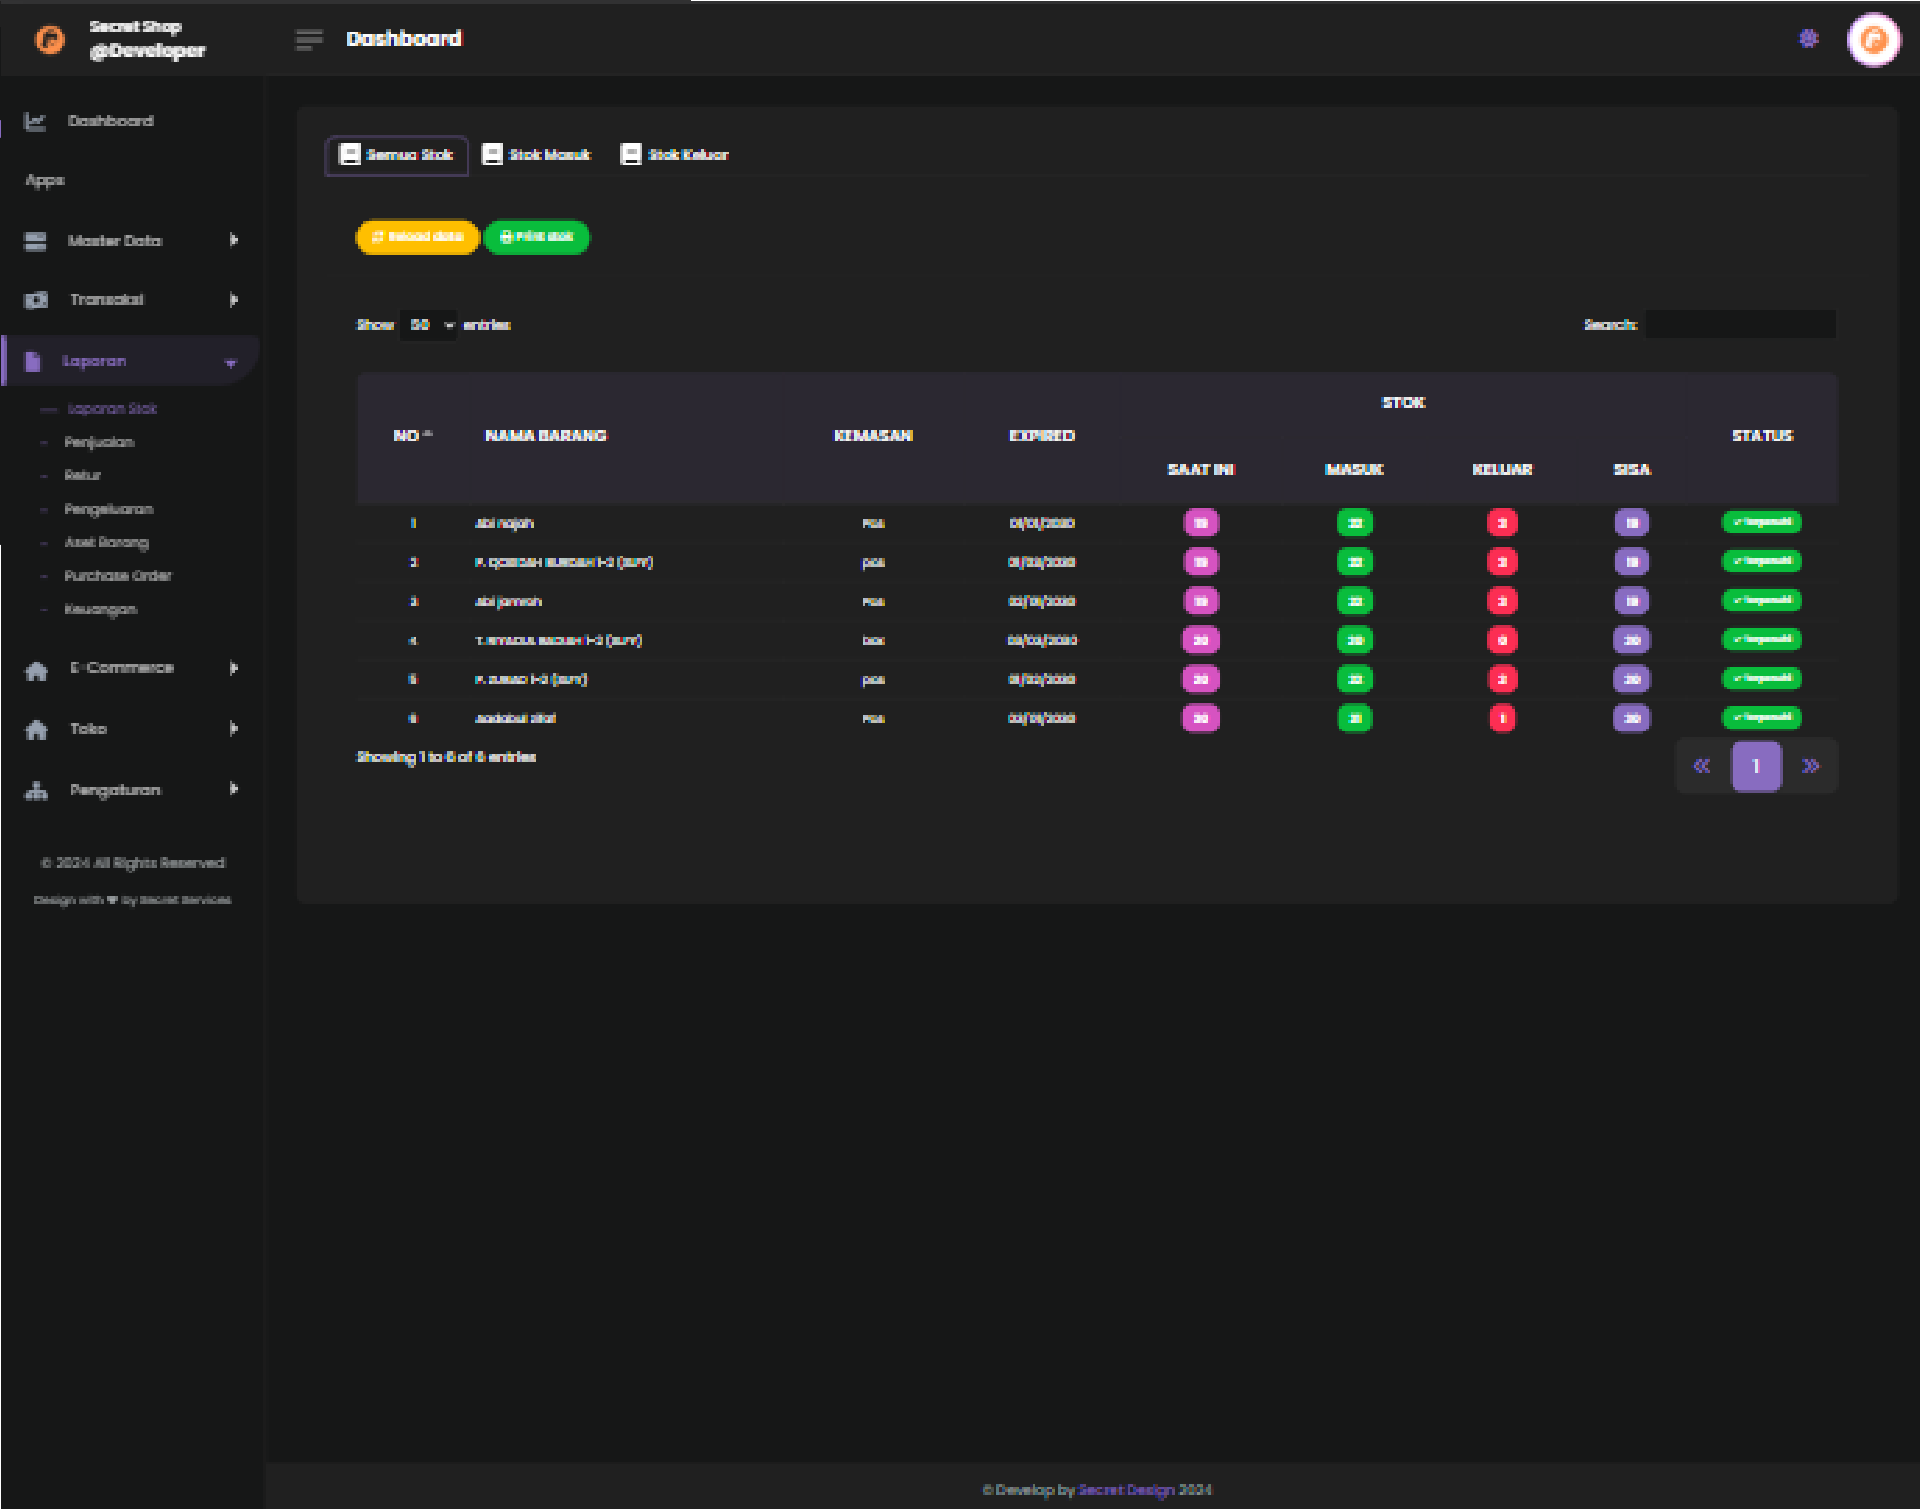Click the Dashboard chart icon in sidebar

(x=35, y=122)
